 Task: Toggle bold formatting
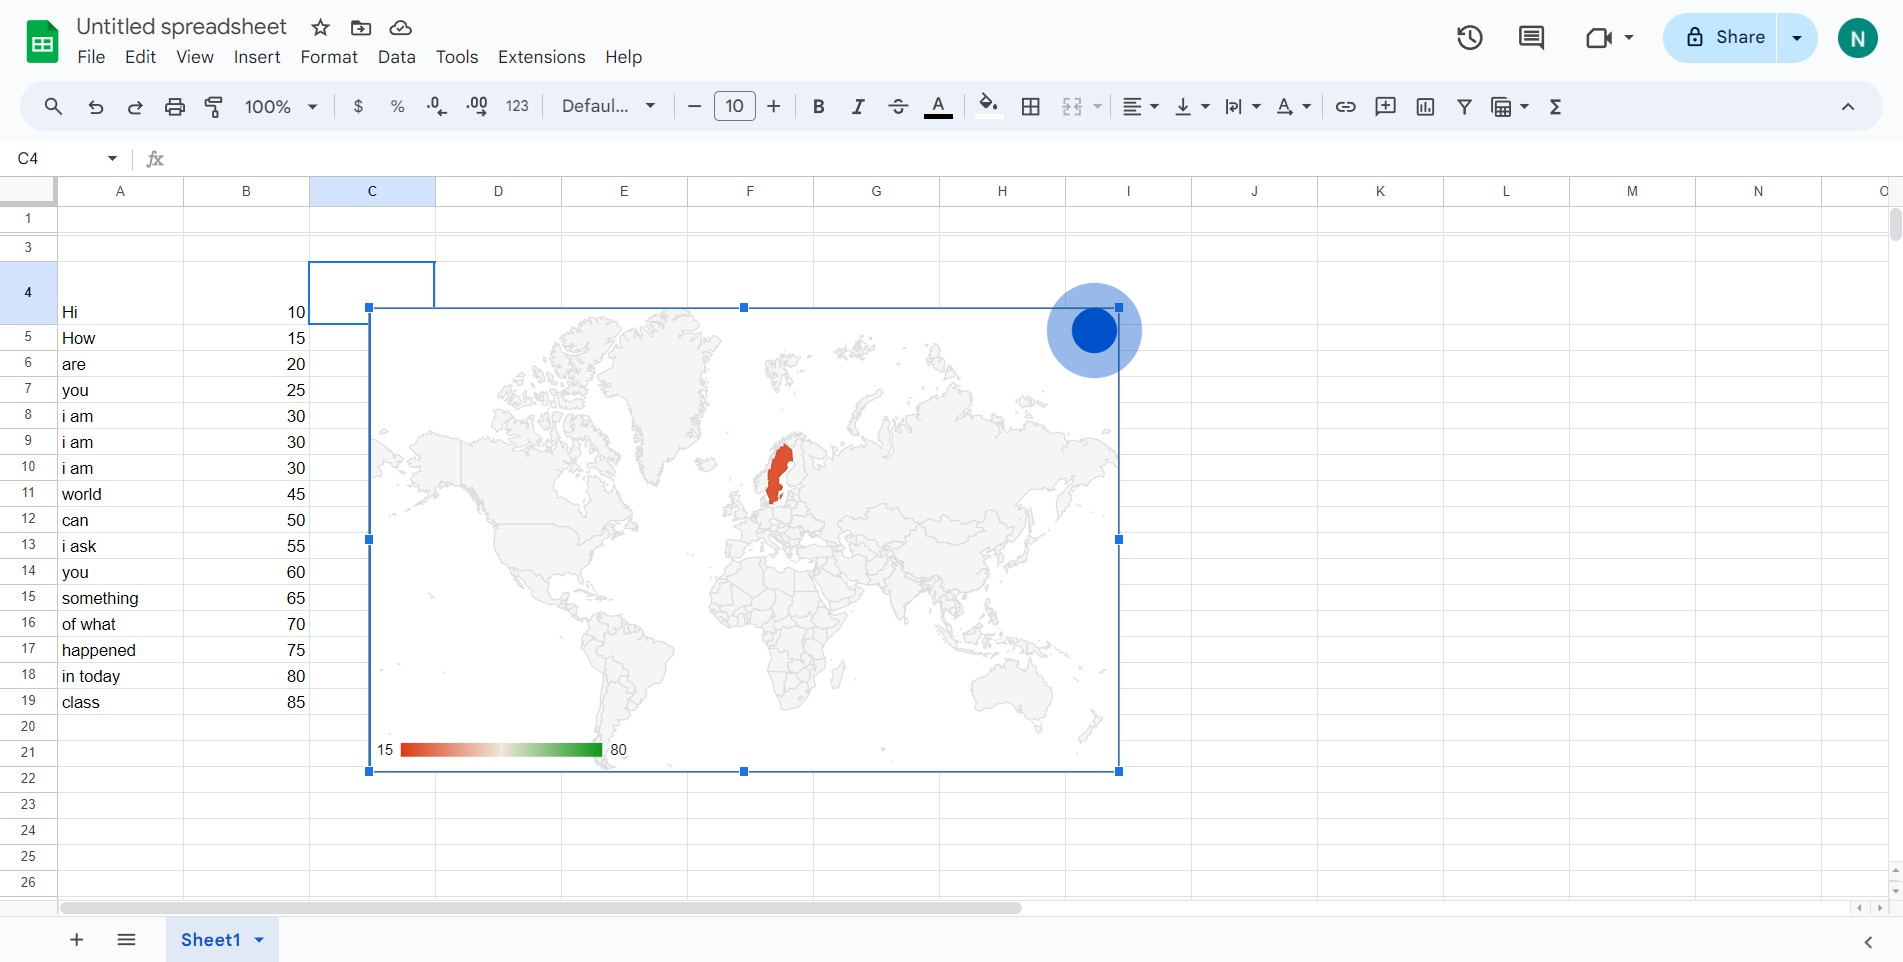pyautogui.click(x=818, y=106)
